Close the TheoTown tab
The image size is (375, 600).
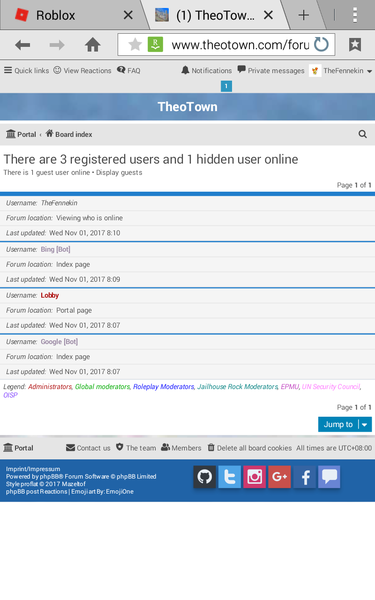pyautogui.click(x=269, y=15)
